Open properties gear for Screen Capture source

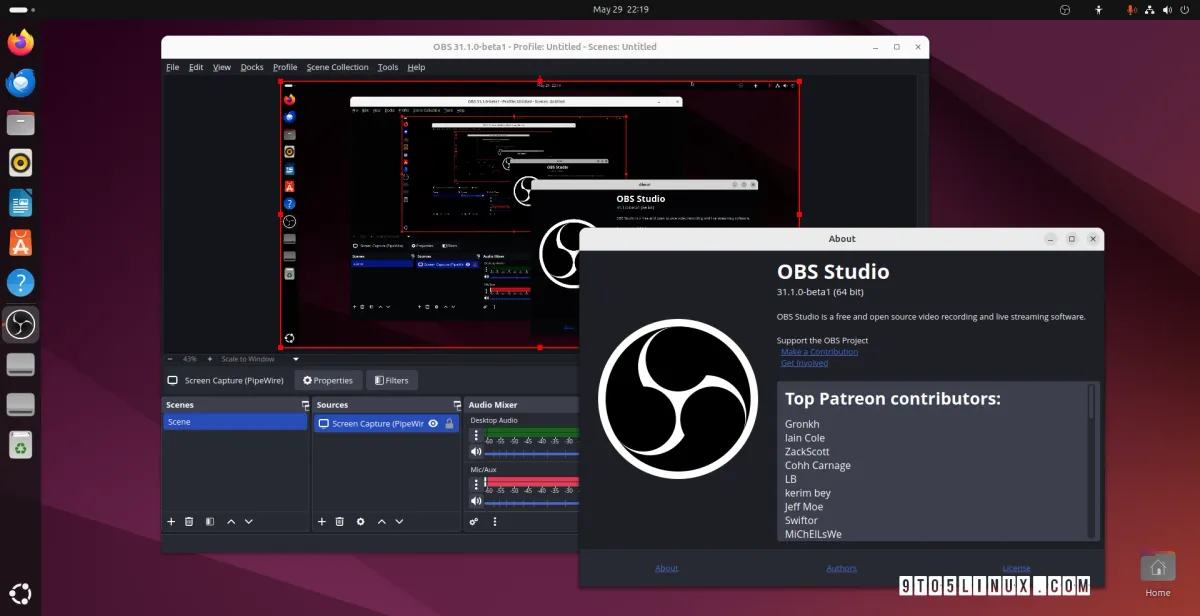pyautogui.click(x=360, y=521)
